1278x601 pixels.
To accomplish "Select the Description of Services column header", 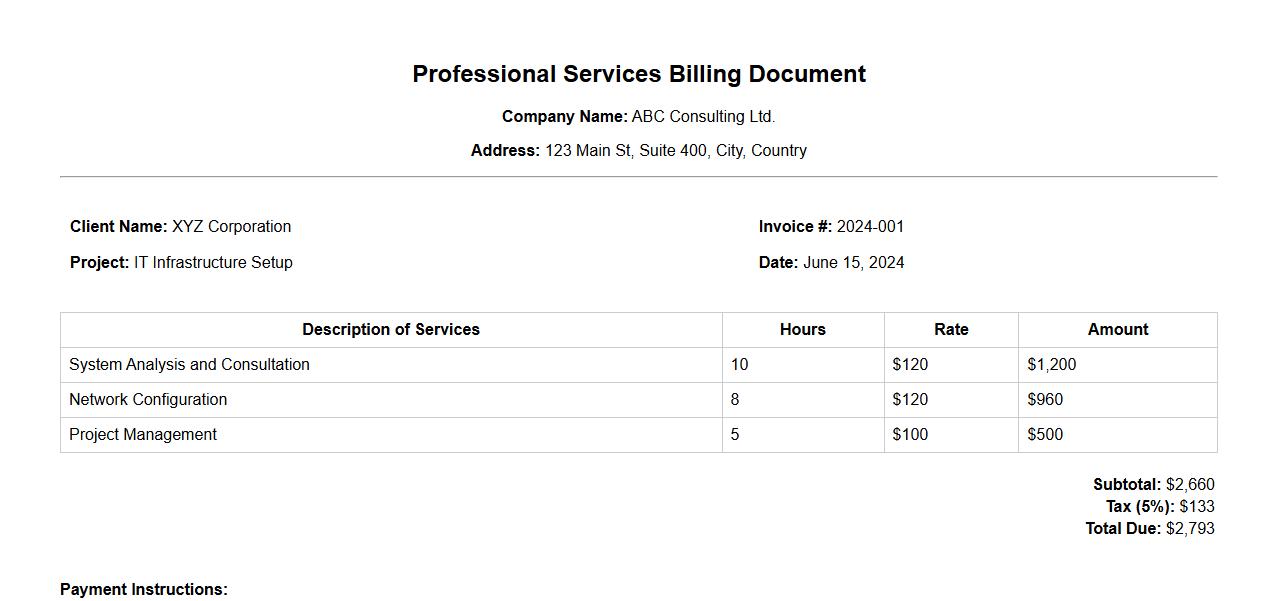I will click(x=391, y=330).
